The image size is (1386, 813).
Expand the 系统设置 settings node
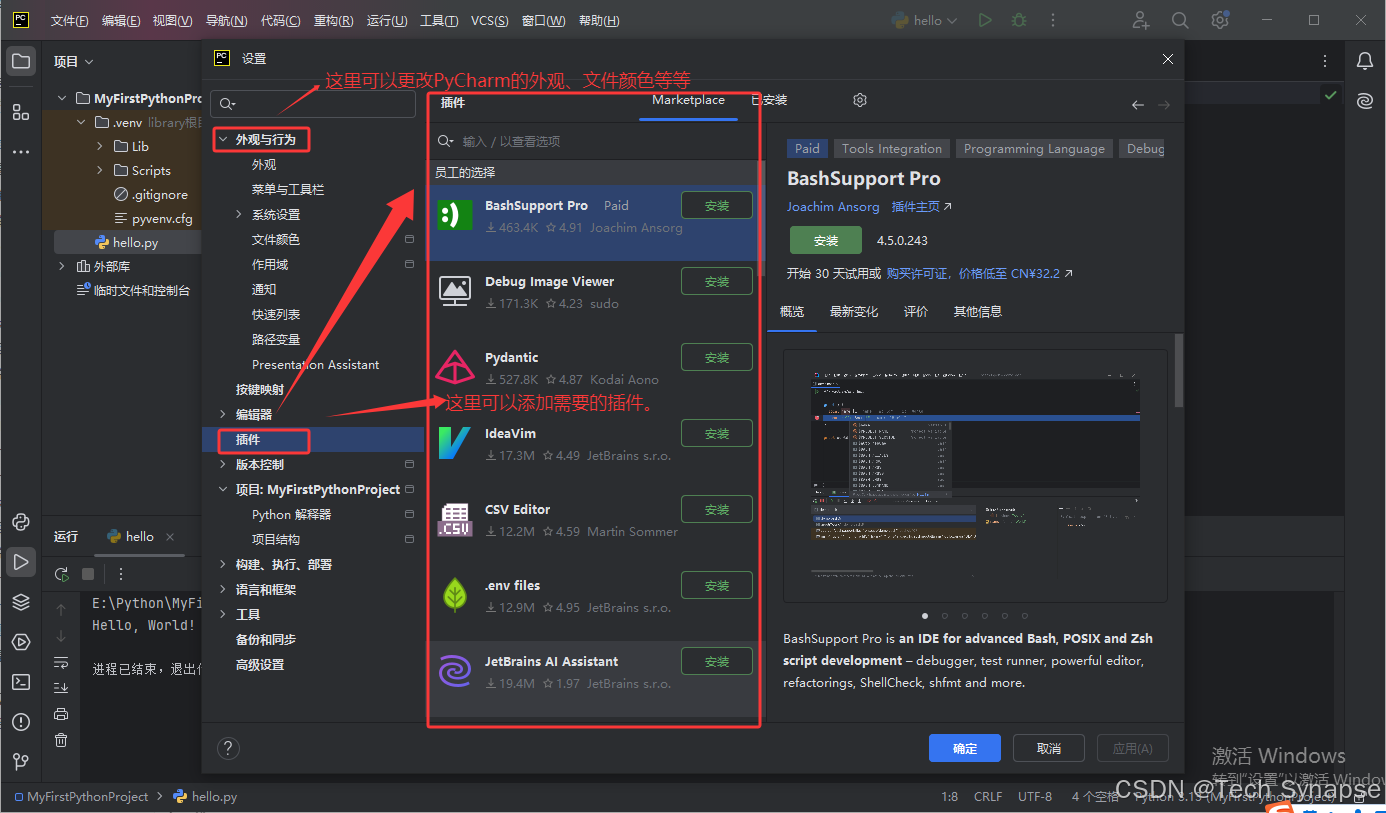click(239, 214)
